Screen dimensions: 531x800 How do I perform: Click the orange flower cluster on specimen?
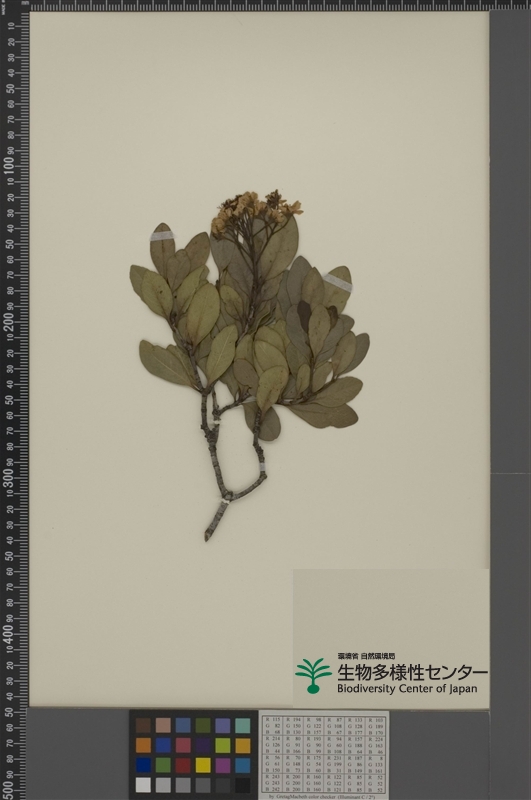point(256,211)
